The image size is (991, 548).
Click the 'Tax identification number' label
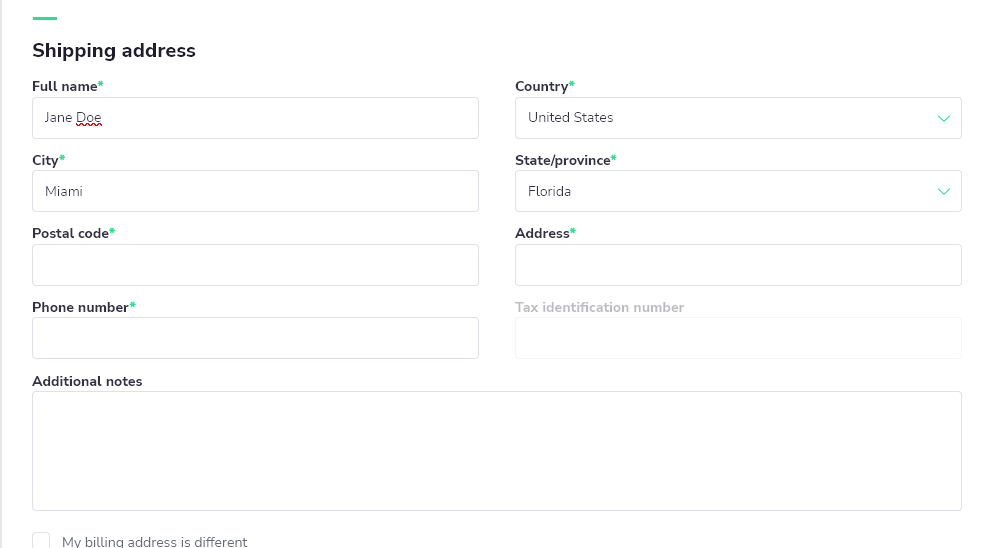click(x=599, y=307)
